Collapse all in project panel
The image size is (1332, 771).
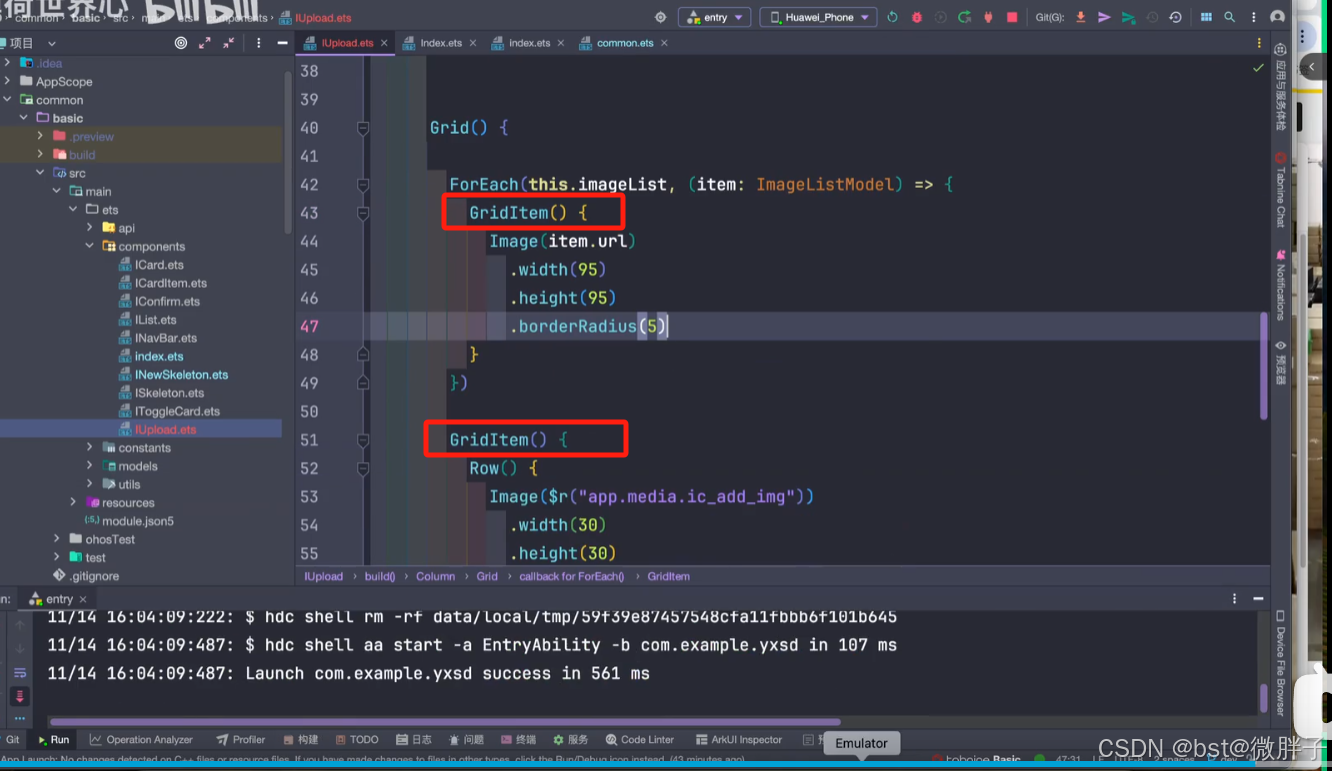point(229,43)
